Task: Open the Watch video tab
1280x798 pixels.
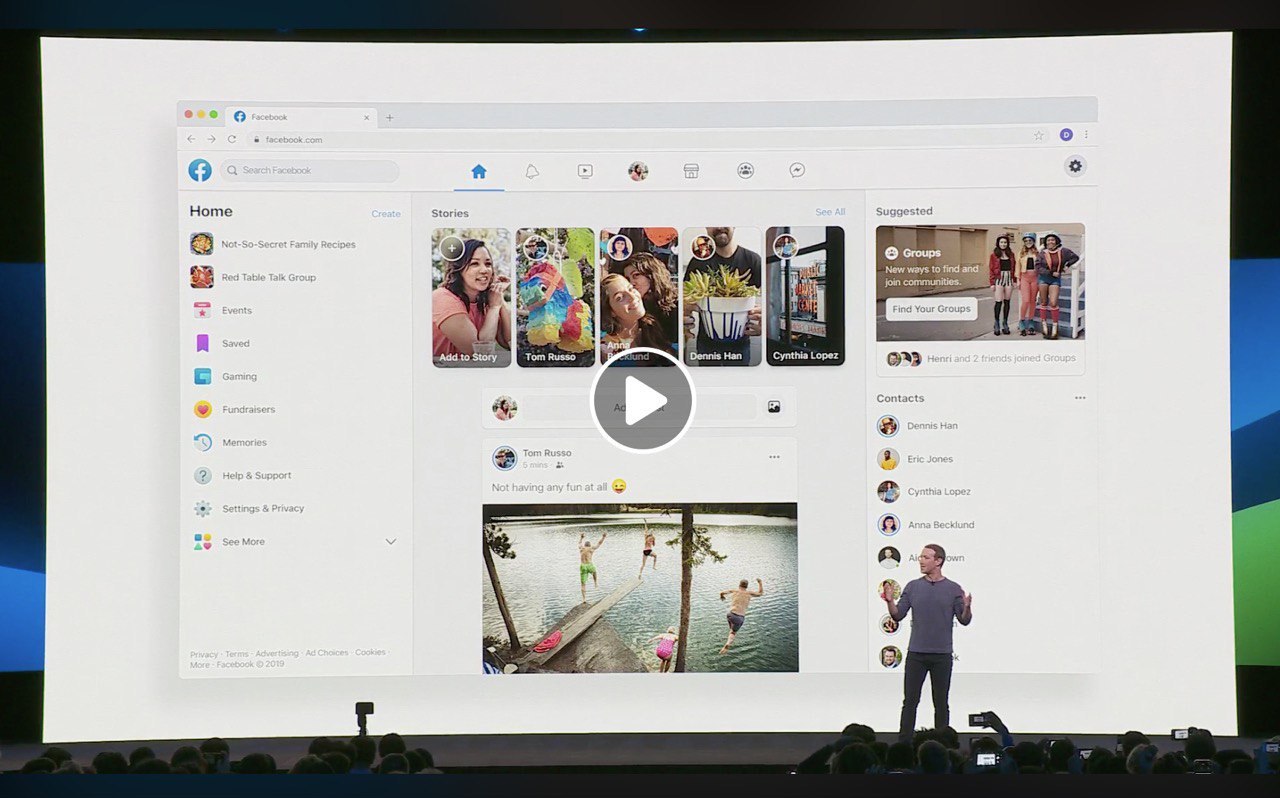Action: point(585,171)
